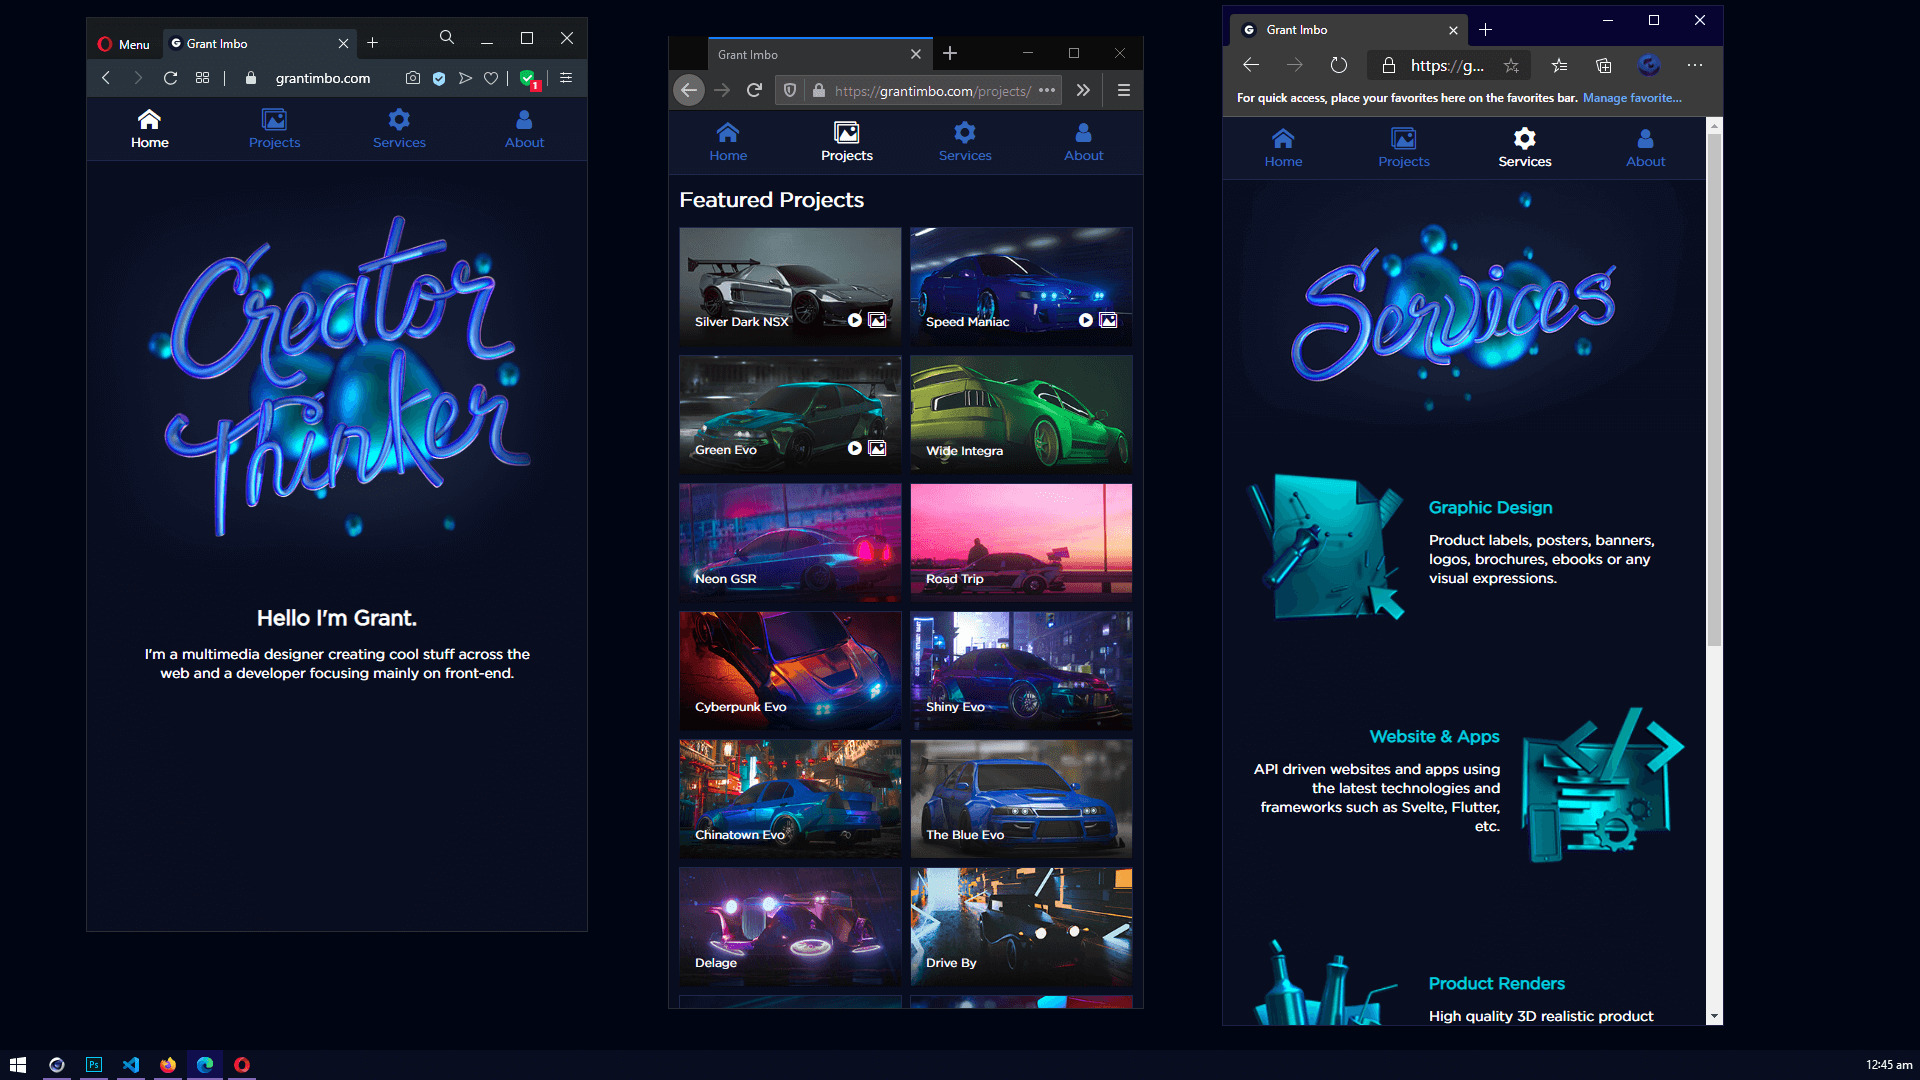This screenshot has height=1080, width=1920.
Task: Take a snapshot with Opera's camera icon
Action: [x=412, y=78]
